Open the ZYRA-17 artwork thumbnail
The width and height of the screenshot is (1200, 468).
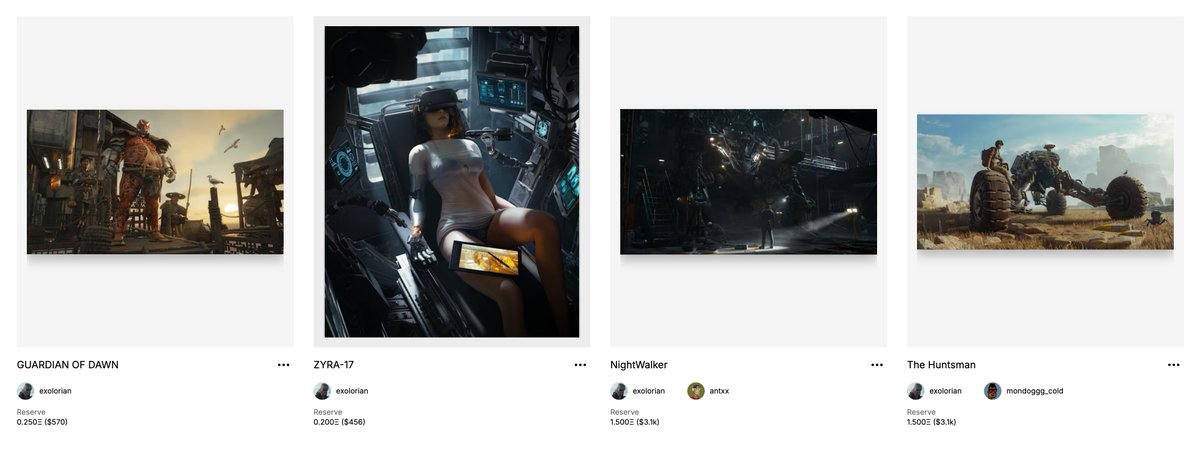coord(452,182)
